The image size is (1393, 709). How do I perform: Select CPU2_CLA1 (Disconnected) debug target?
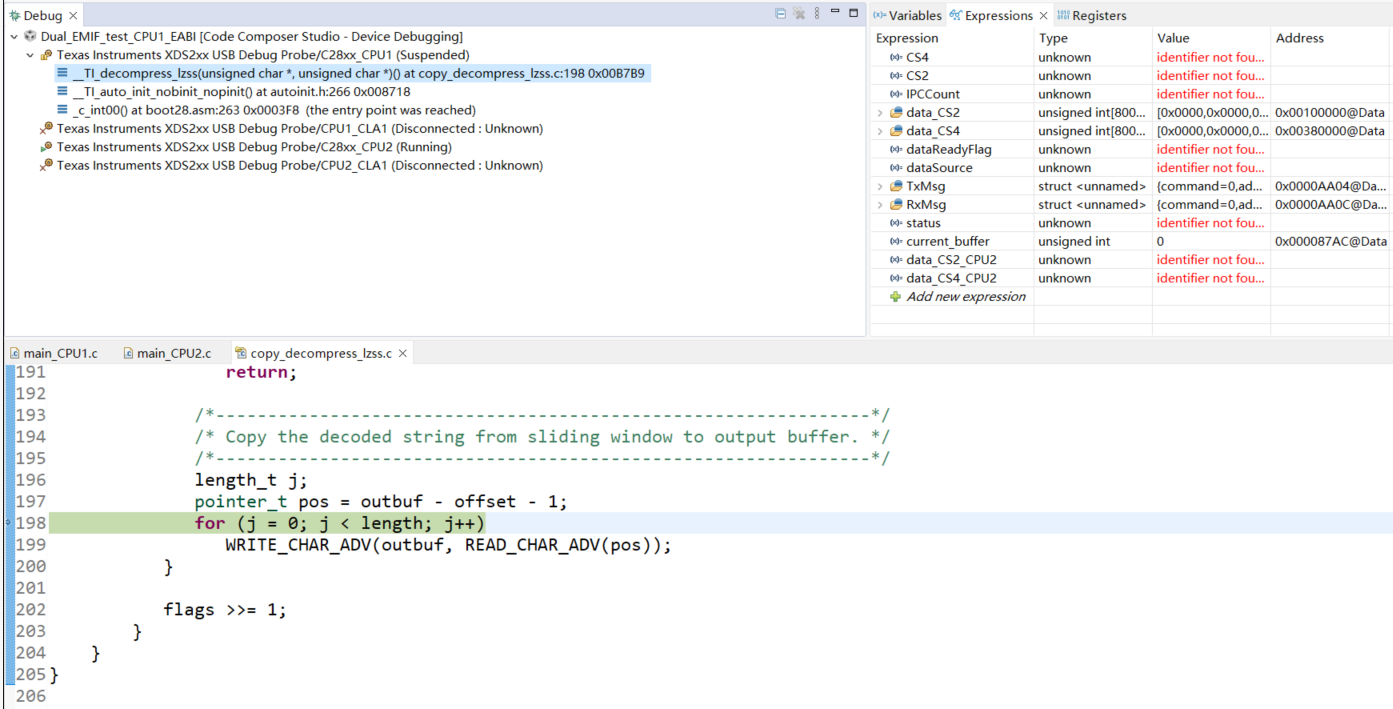click(x=300, y=166)
